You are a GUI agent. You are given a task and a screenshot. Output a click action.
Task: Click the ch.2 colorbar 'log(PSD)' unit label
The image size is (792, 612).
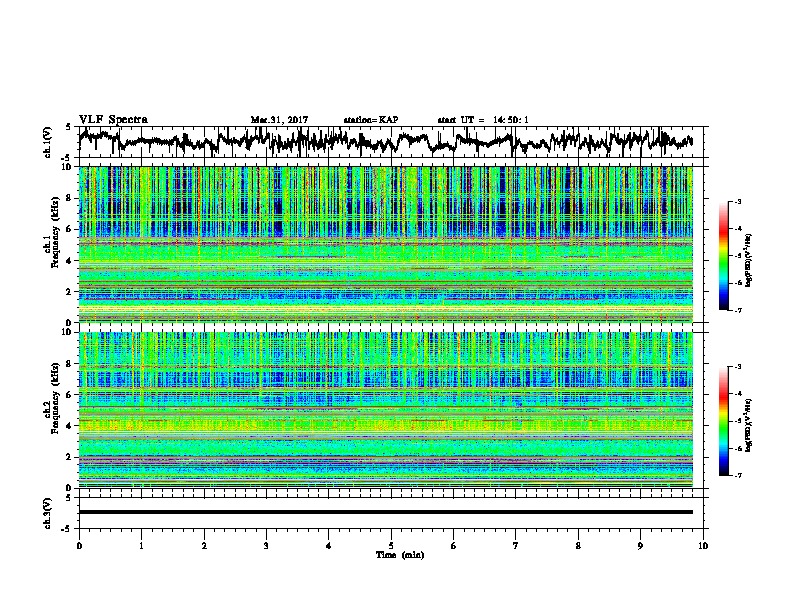(x=749, y=426)
